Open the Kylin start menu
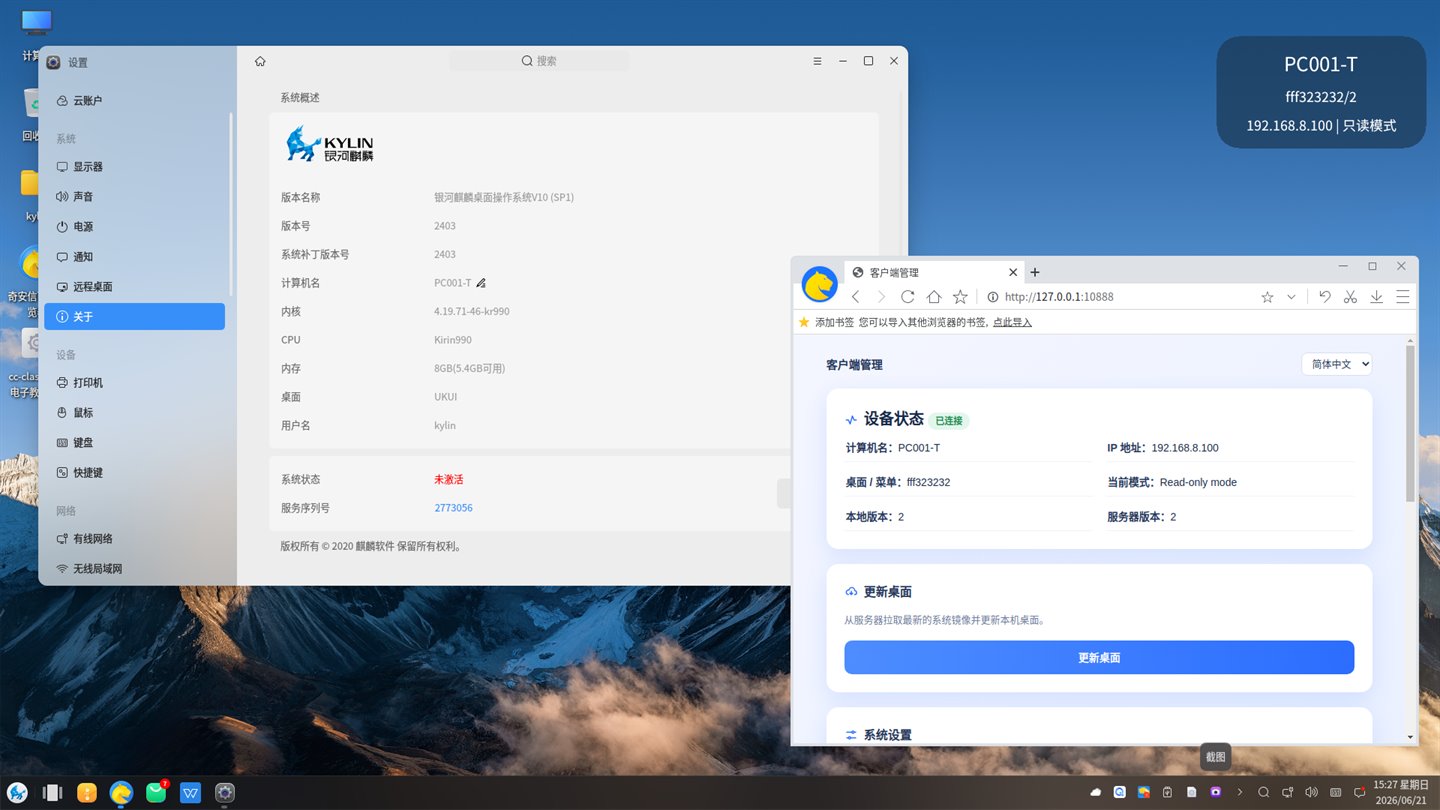1440x810 pixels. click(18, 793)
